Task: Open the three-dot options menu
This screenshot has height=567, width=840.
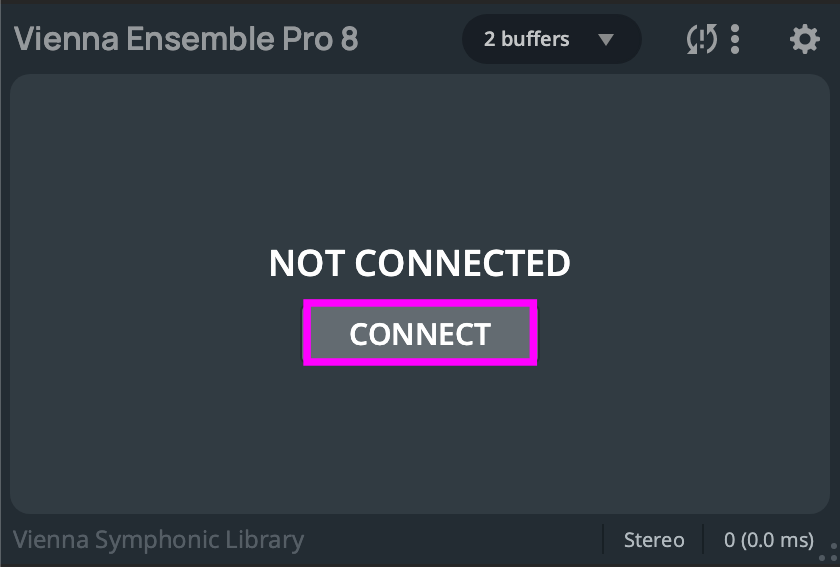Action: tap(735, 40)
